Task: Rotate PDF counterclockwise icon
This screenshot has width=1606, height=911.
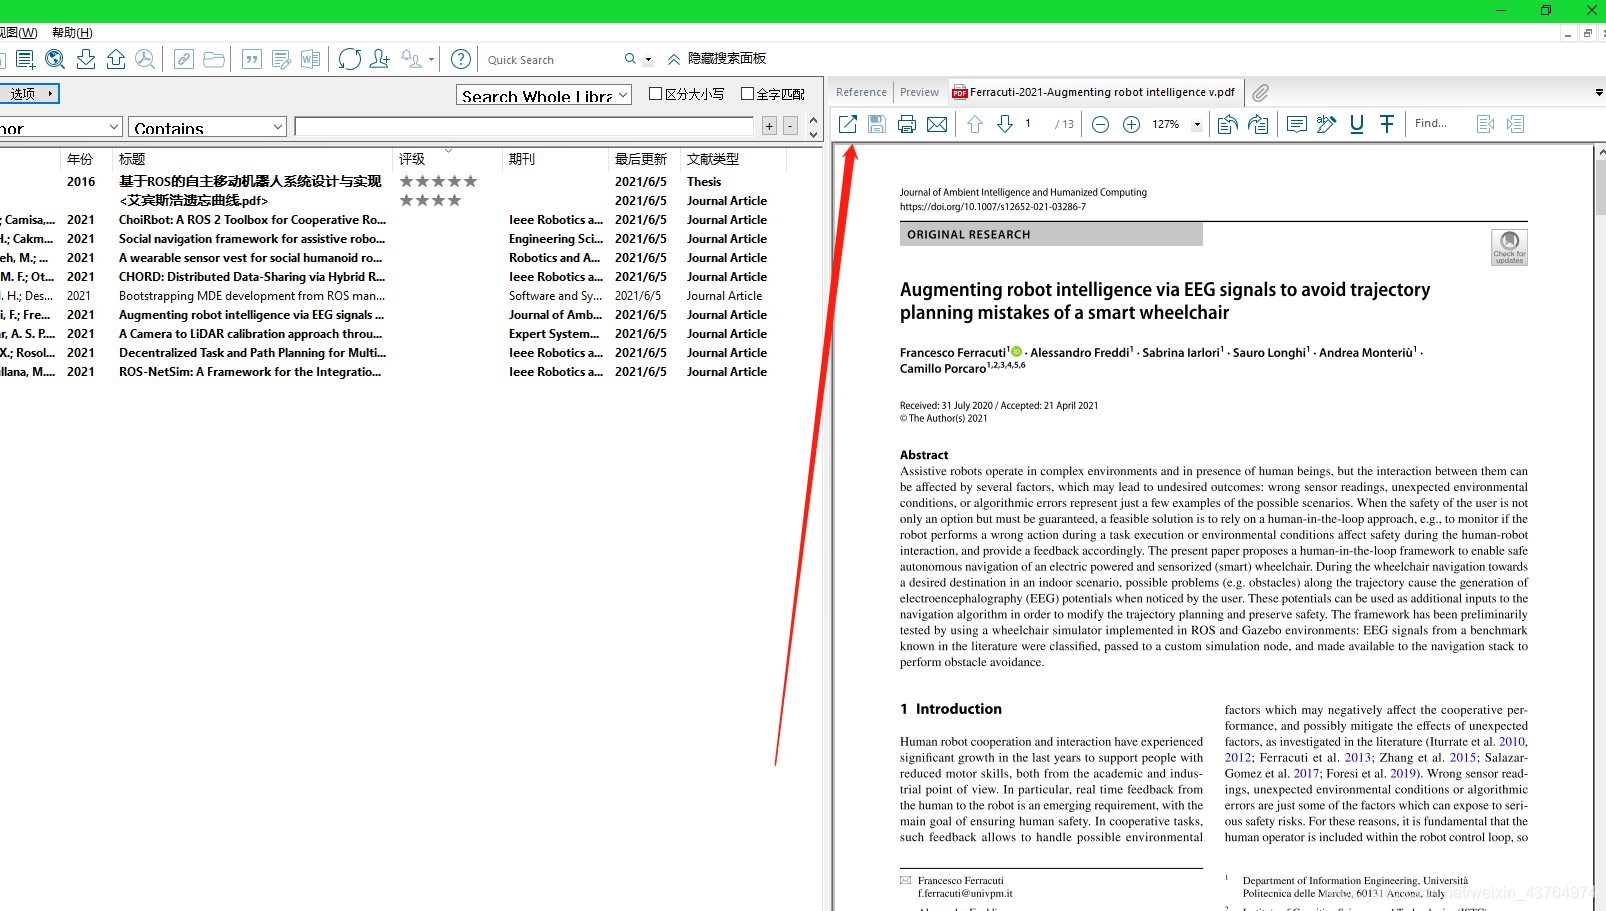Action: click(1228, 124)
